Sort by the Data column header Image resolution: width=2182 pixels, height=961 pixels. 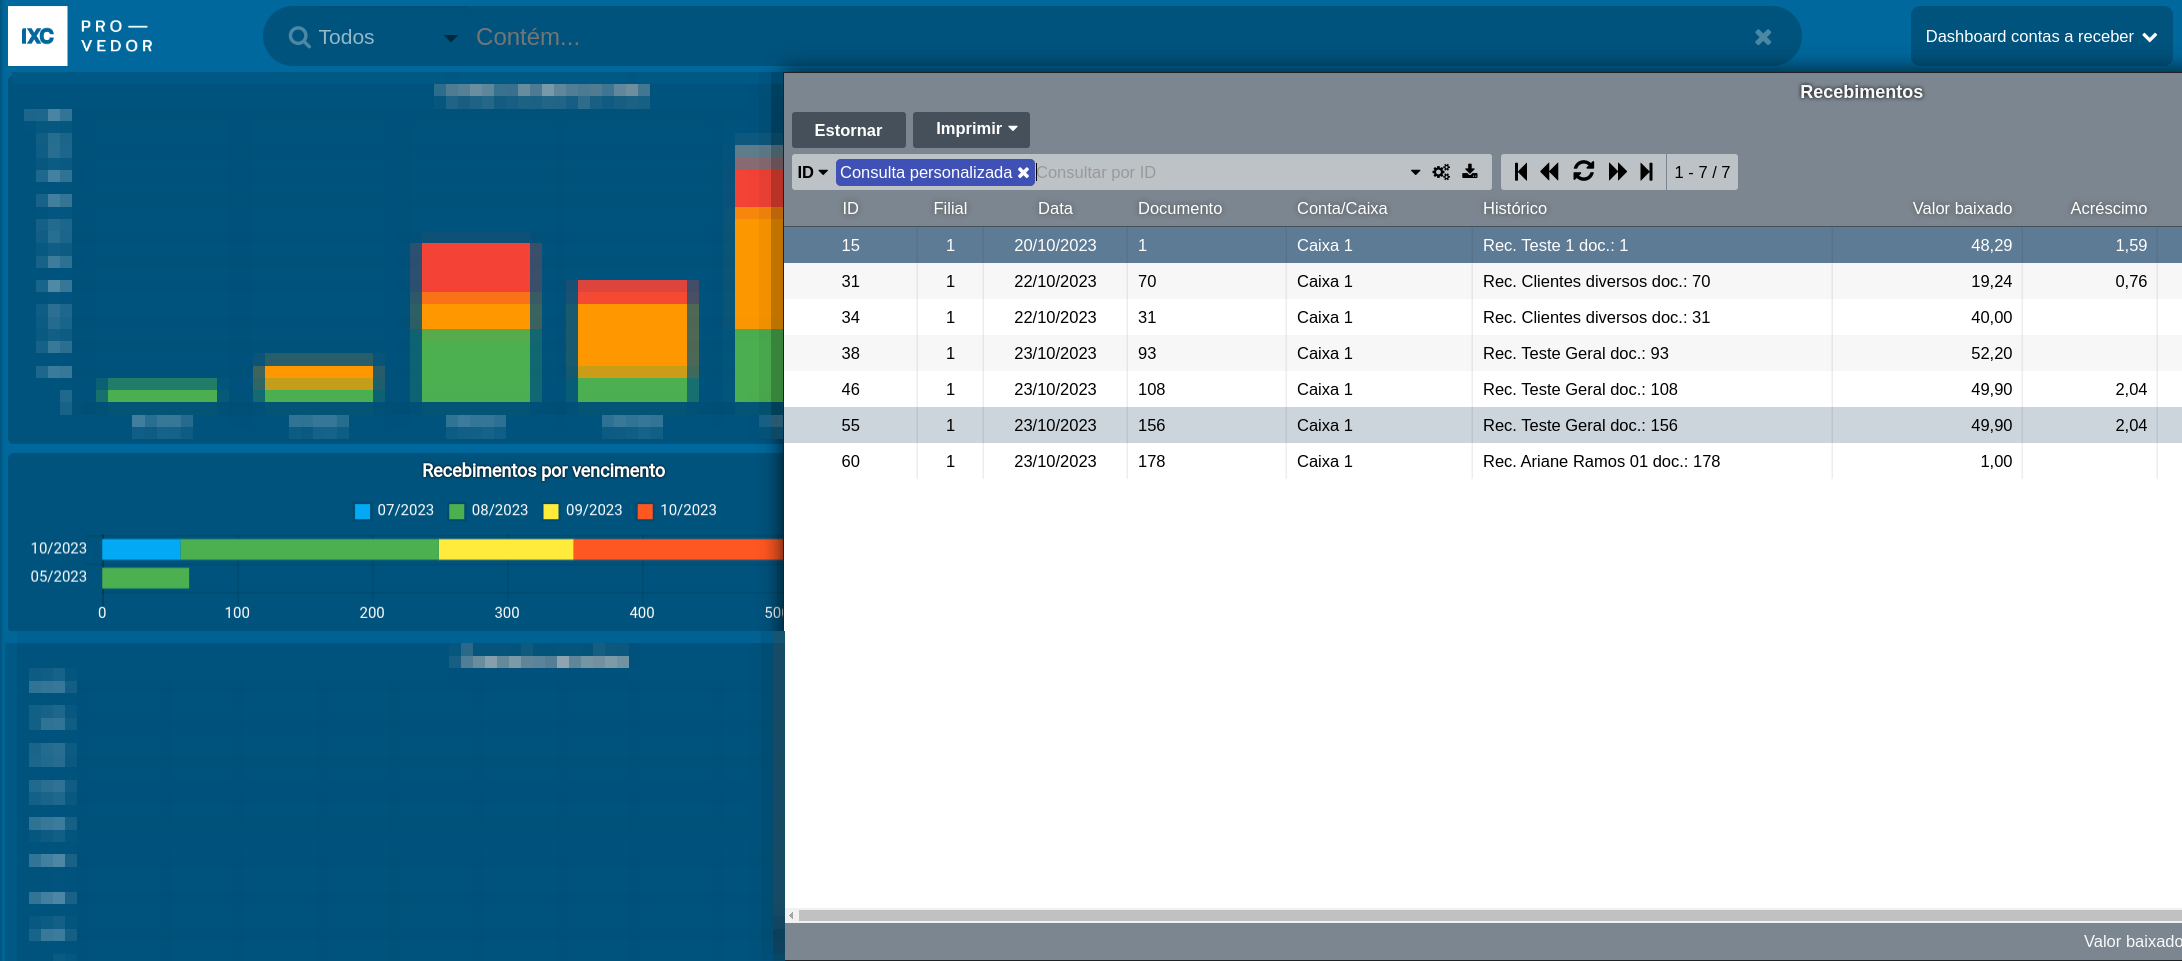tap(1055, 208)
